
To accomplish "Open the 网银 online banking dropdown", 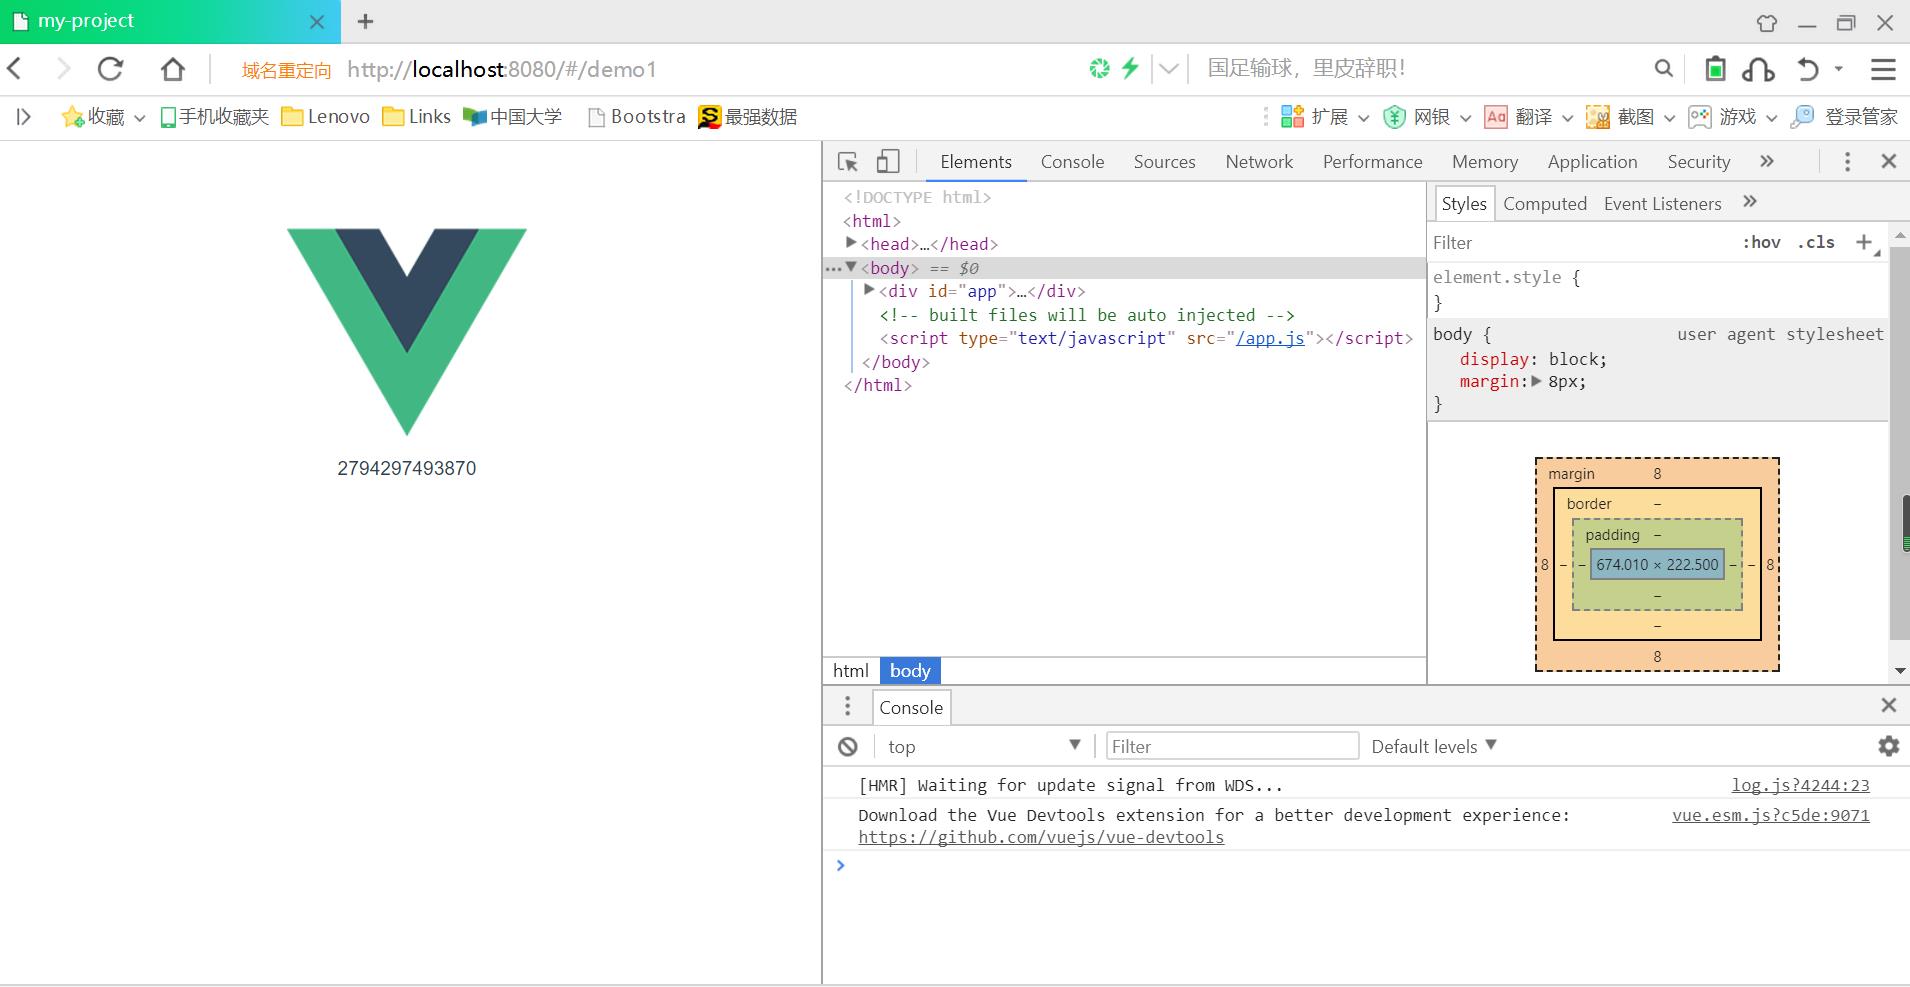I will (1427, 117).
